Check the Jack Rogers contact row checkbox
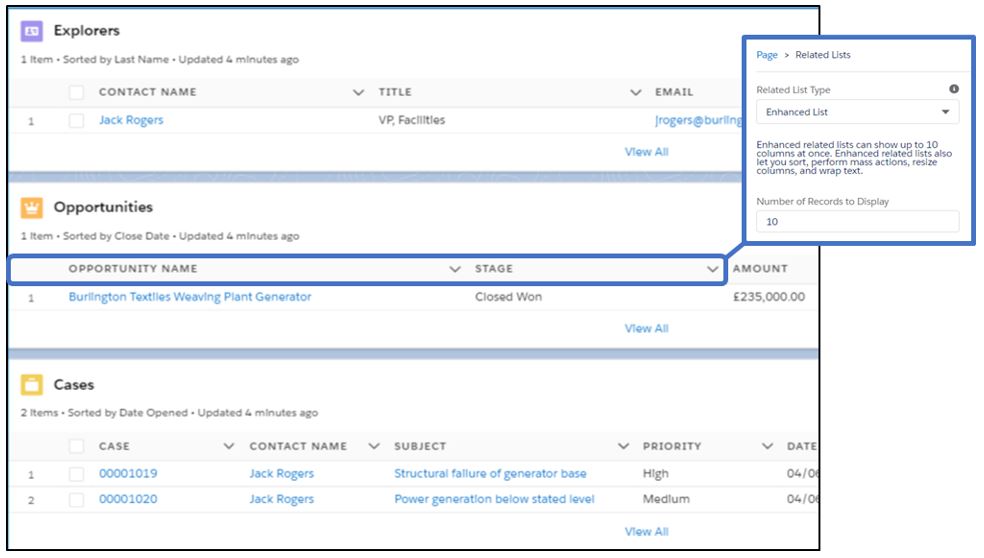The height and width of the screenshot is (558, 984). [77, 121]
